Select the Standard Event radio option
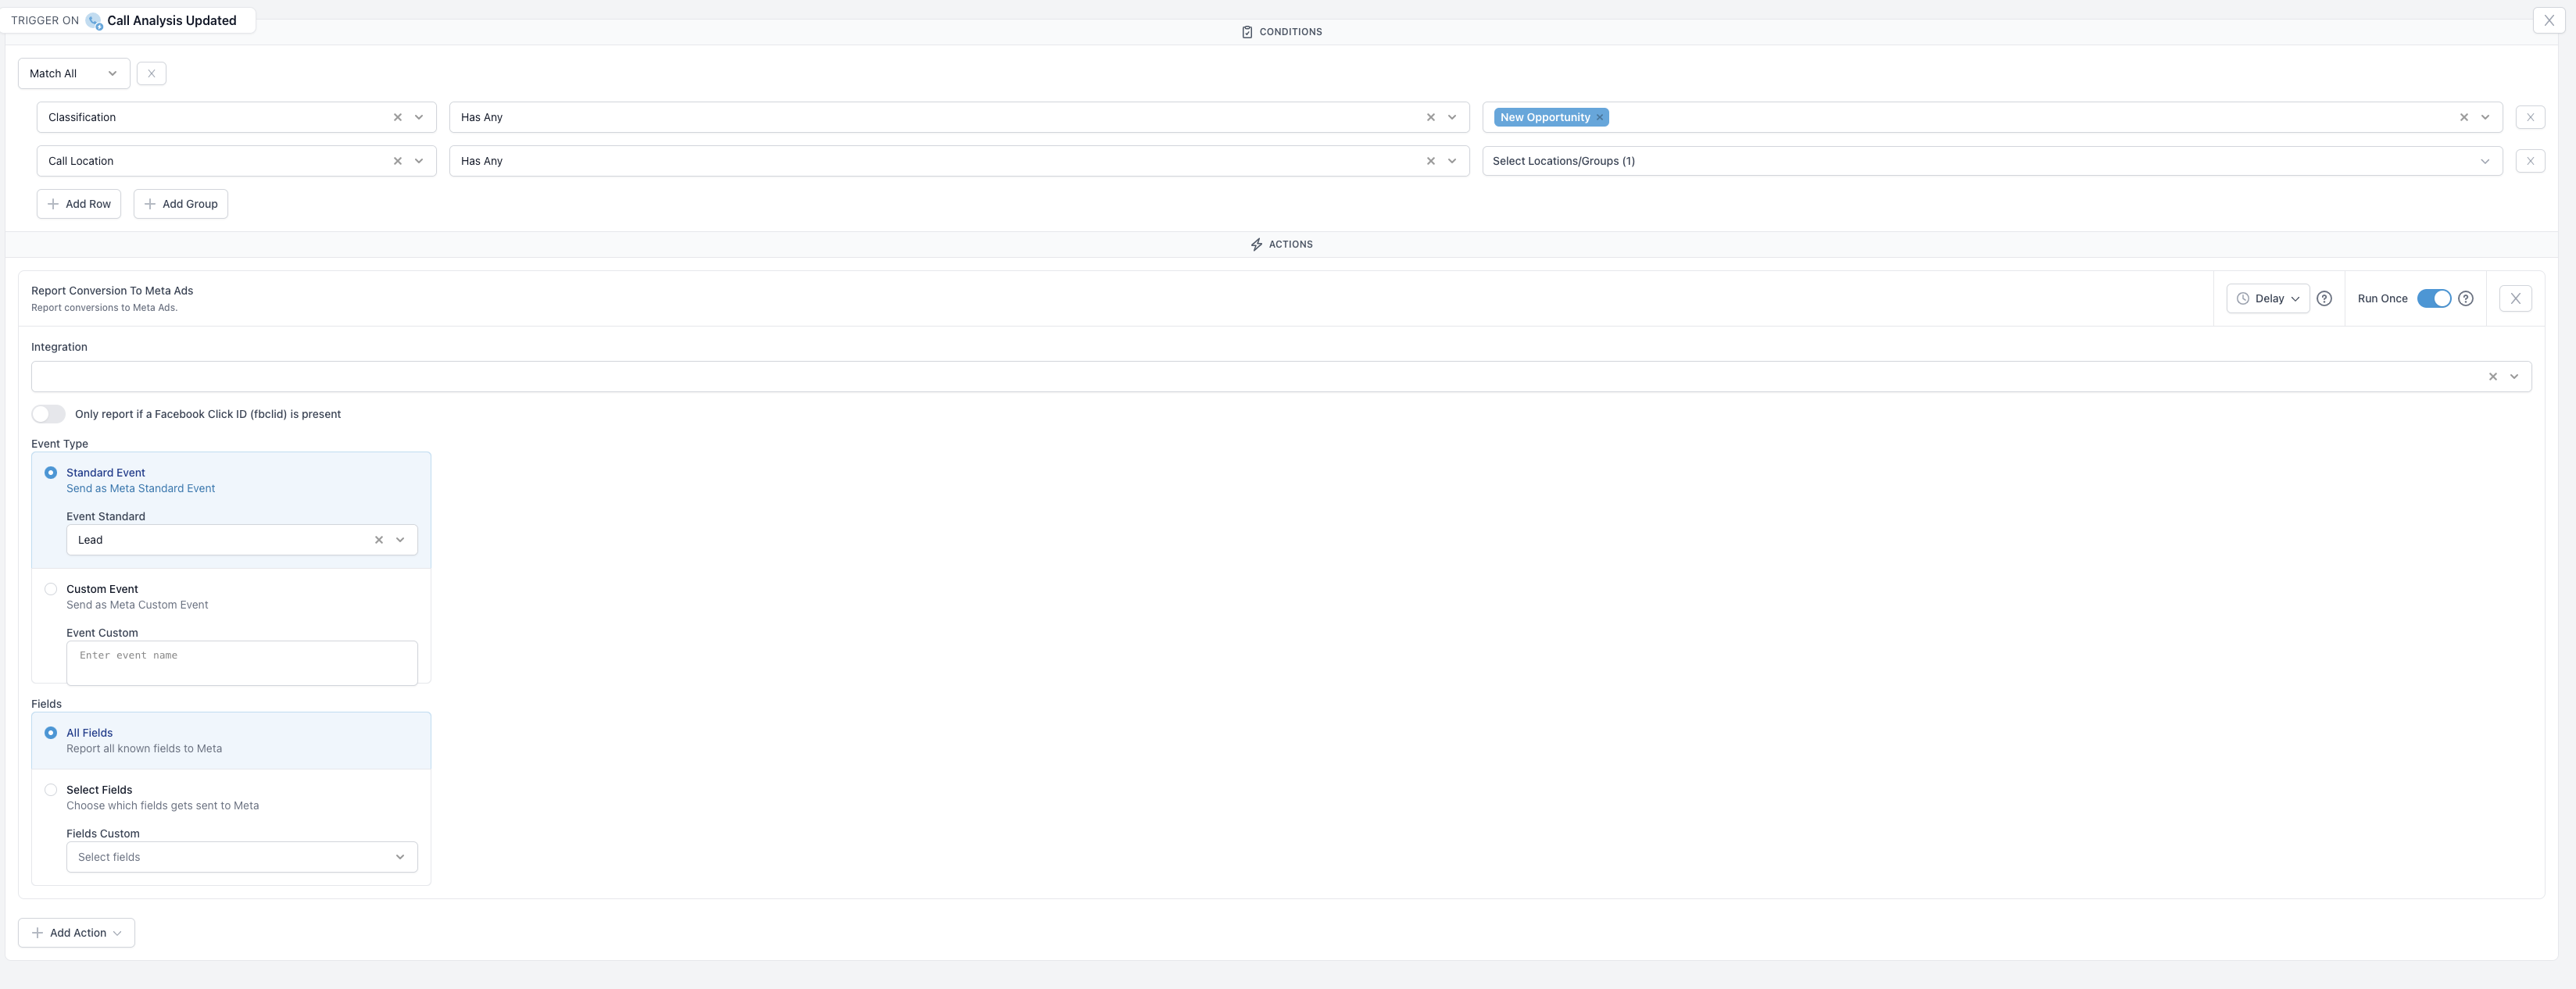Viewport: 2576px width, 989px height. coord(50,473)
